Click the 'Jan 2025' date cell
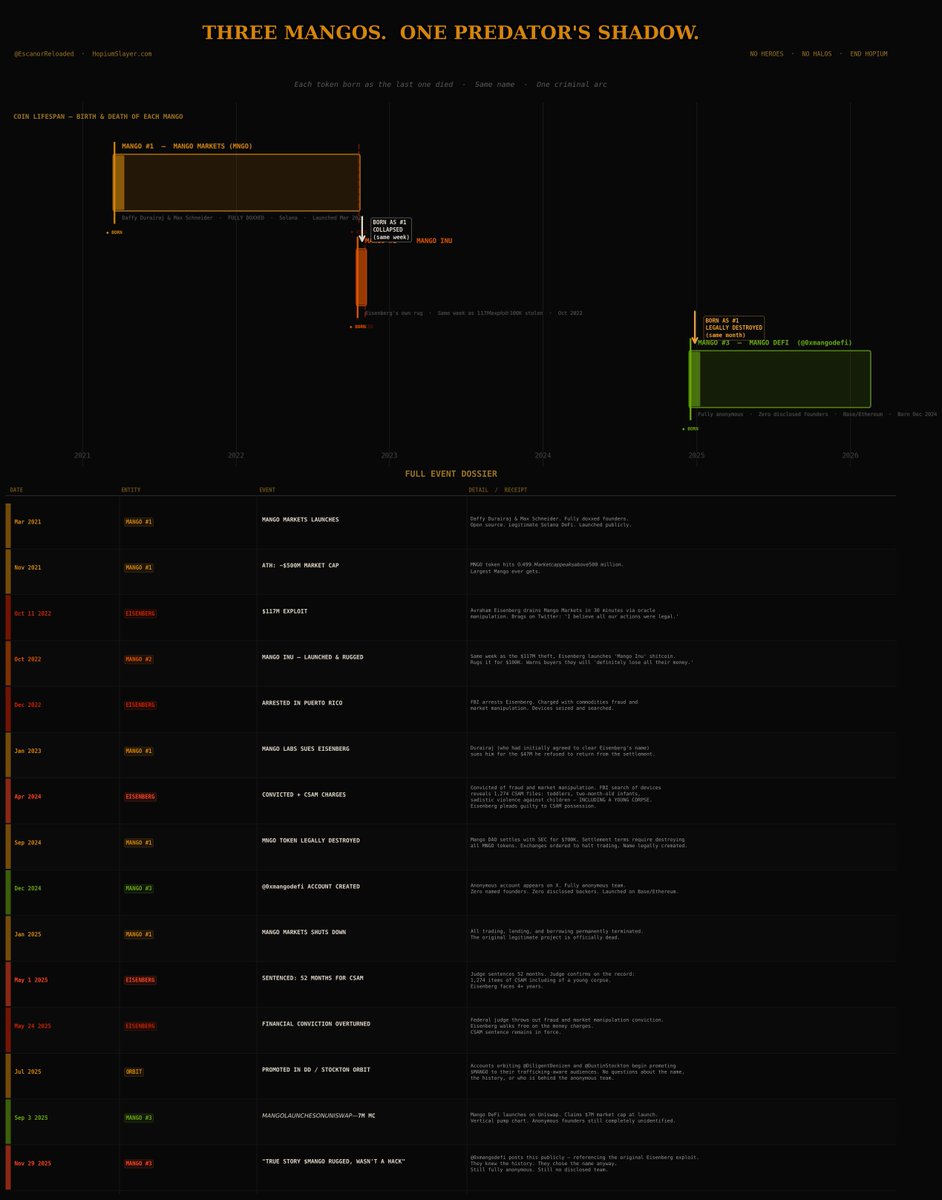942x1200 pixels. tap(27, 935)
